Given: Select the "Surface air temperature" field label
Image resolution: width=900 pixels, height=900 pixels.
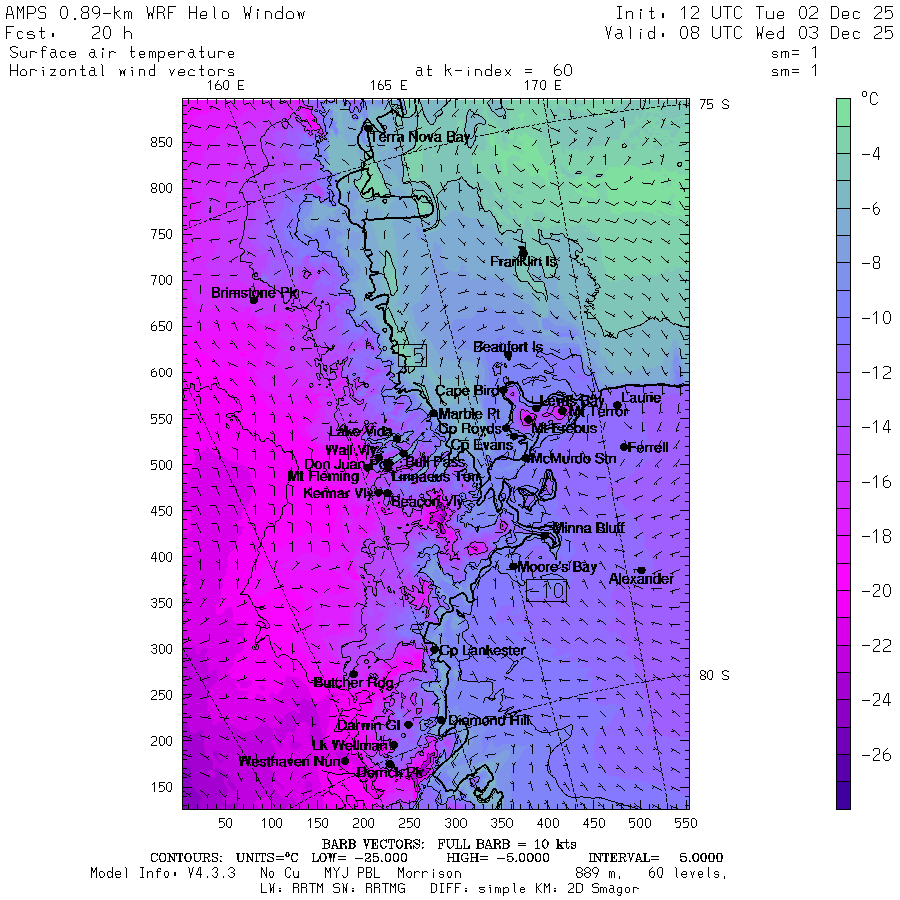Looking at the screenshot, I should tap(122, 53).
